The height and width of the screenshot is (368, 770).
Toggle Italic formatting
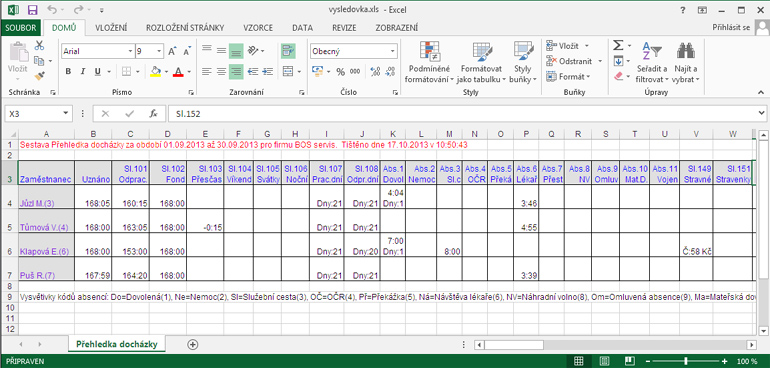point(82,72)
